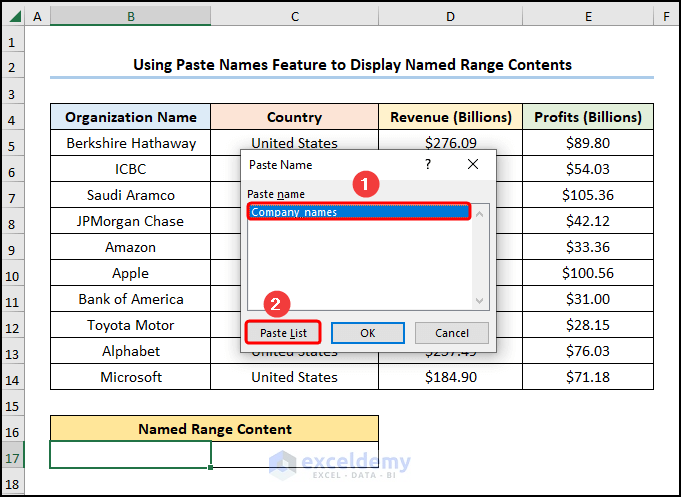Select the JPMorgan Chase cell
The image size is (681, 497).
point(130,221)
